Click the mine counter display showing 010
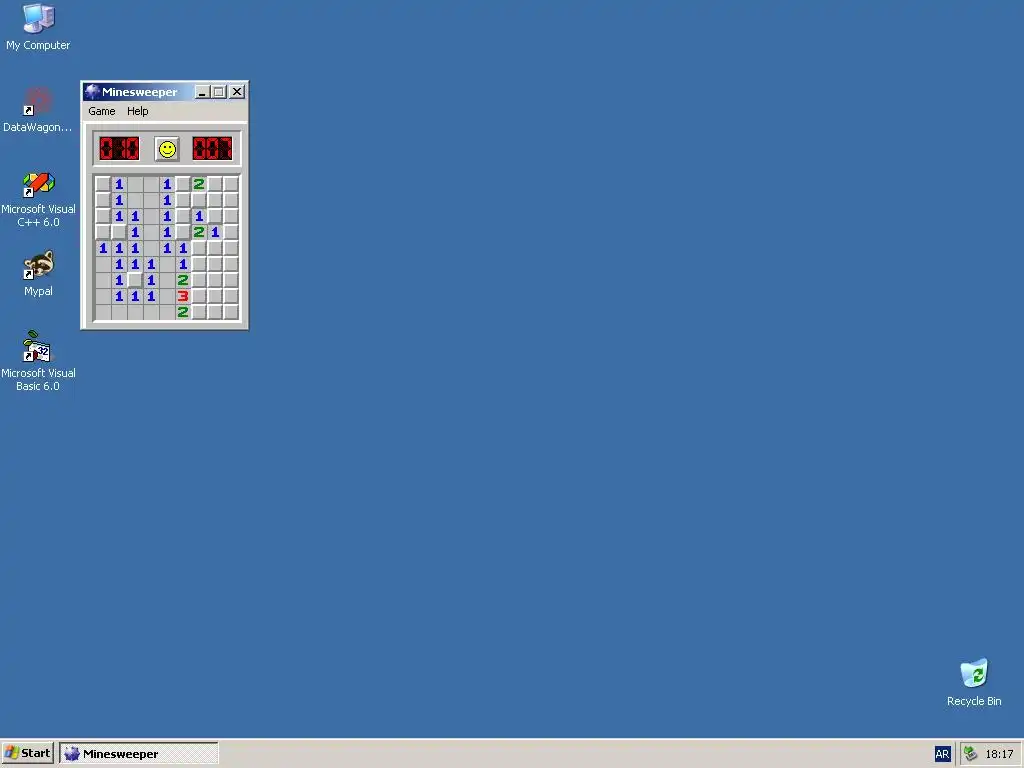Image resolution: width=1024 pixels, height=768 pixels. (x=119, y=149)
